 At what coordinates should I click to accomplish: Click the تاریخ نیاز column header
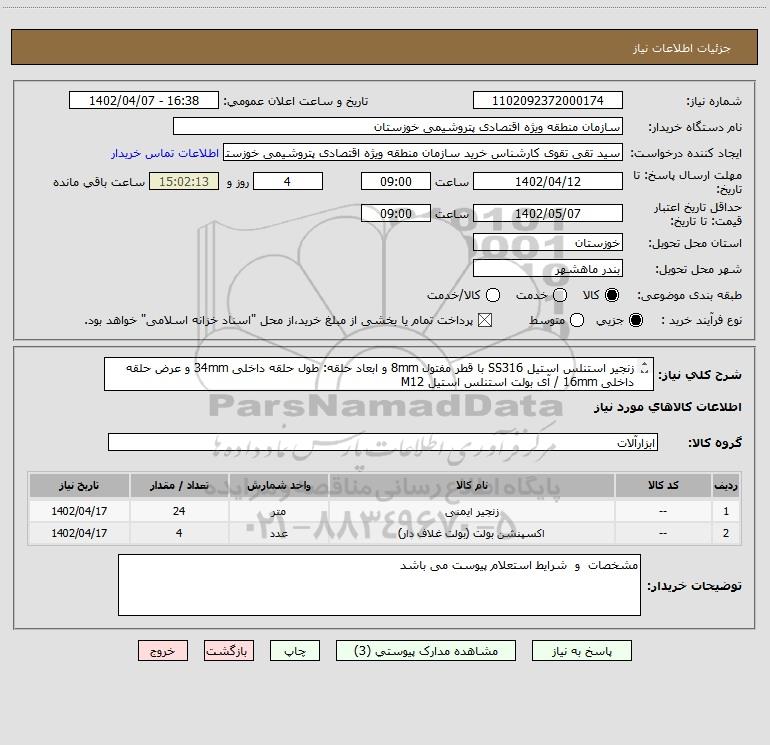[79, 486]
